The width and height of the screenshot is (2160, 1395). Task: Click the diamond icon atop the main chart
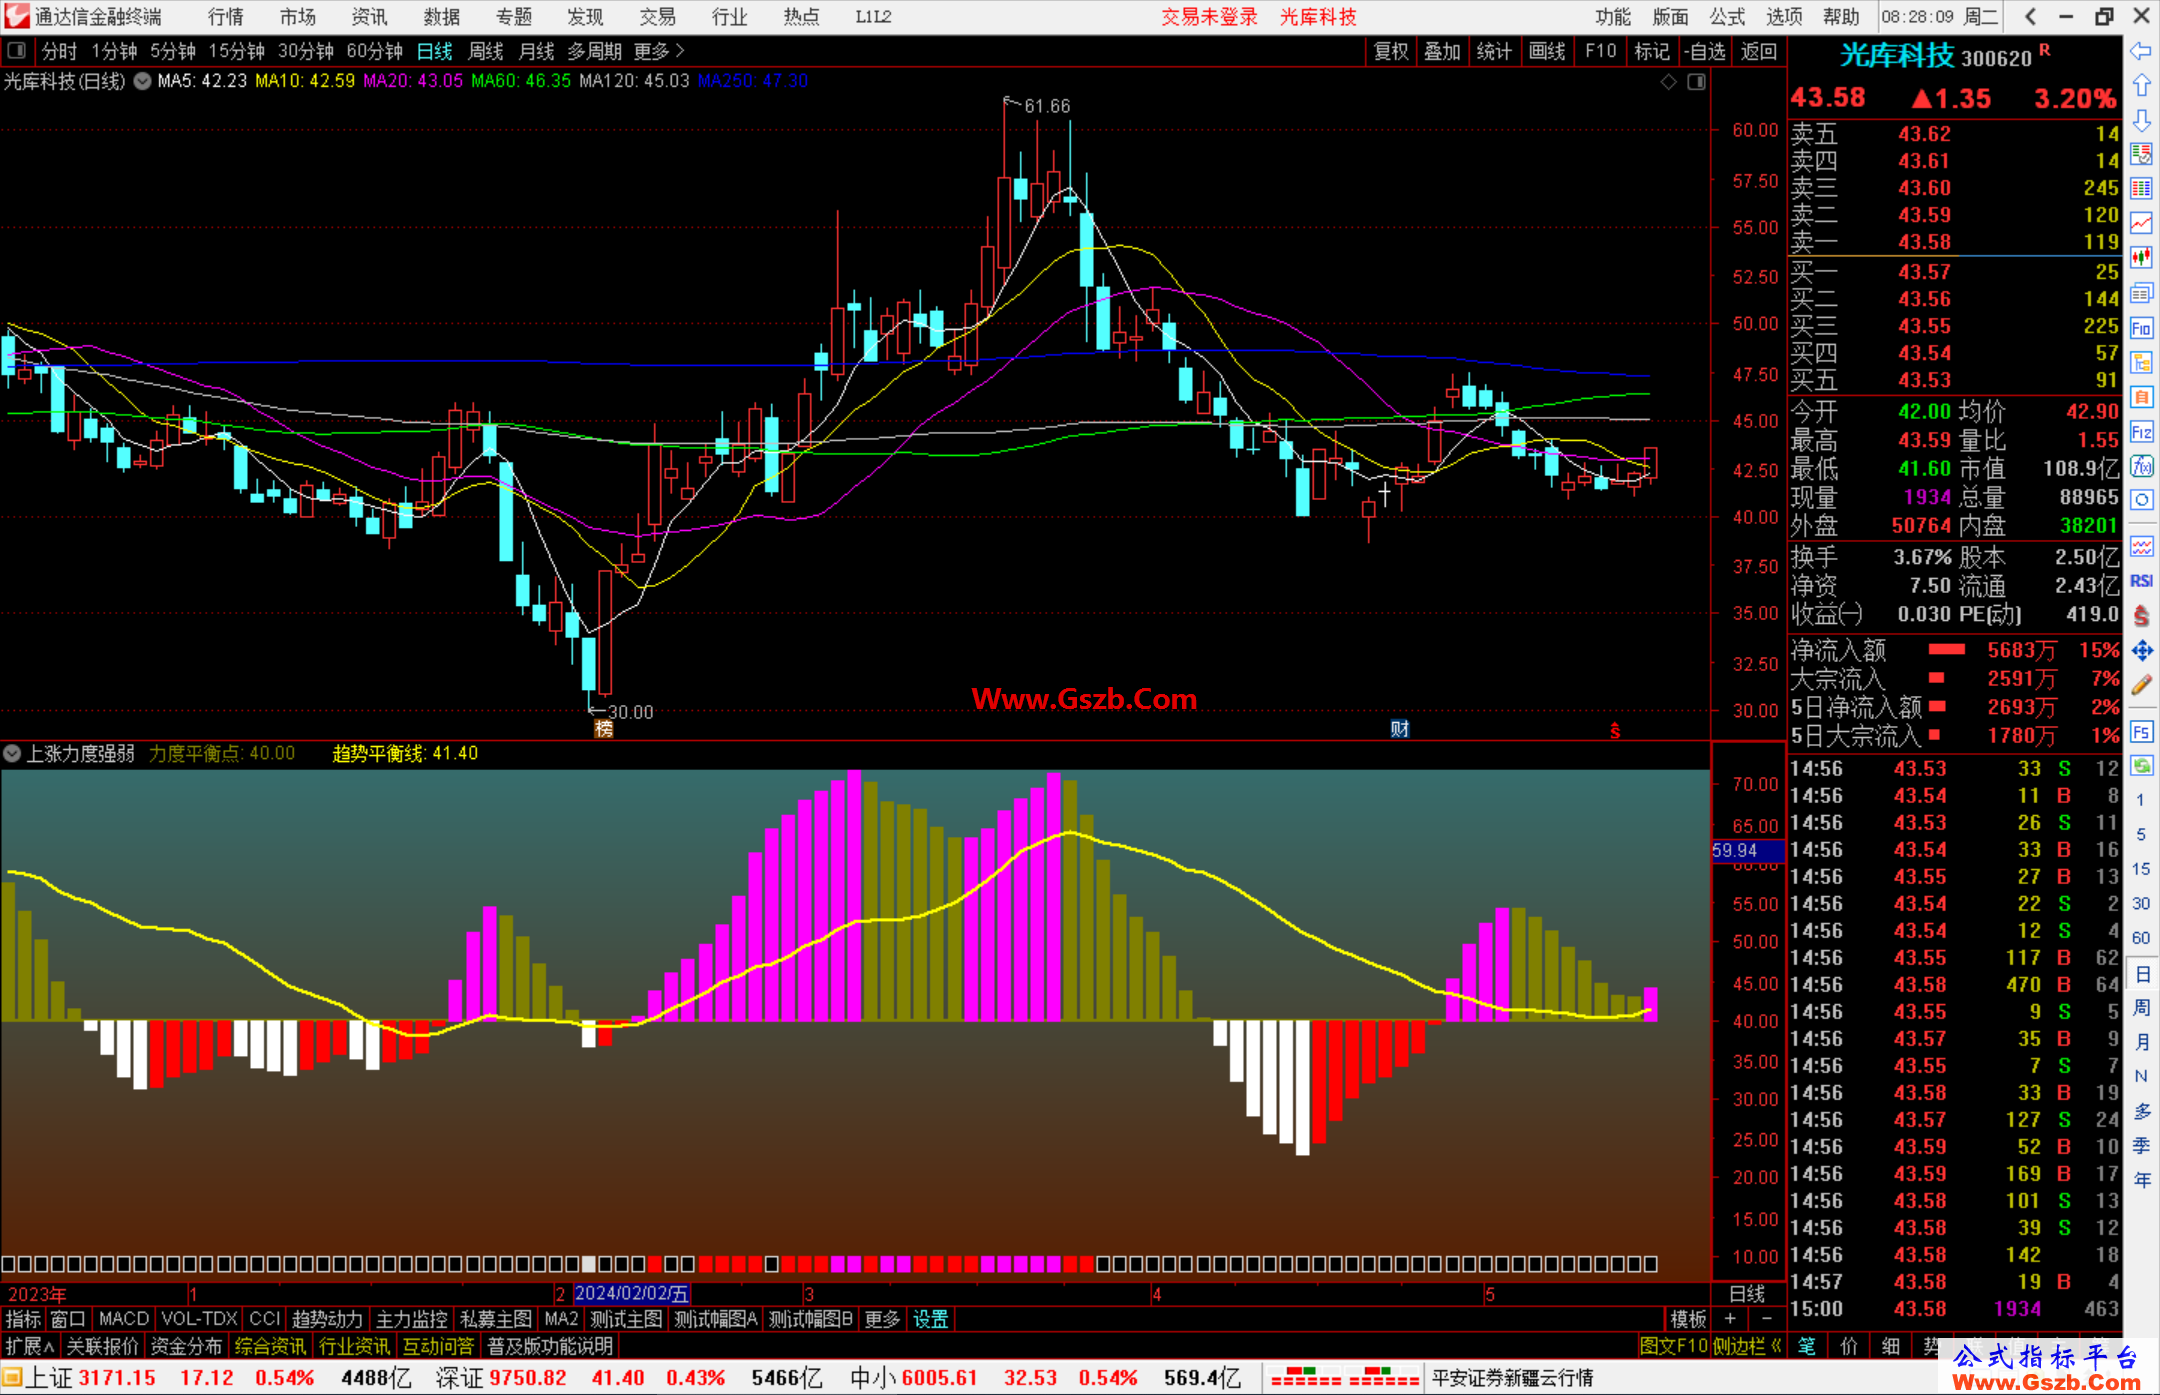coord(1669,81)
